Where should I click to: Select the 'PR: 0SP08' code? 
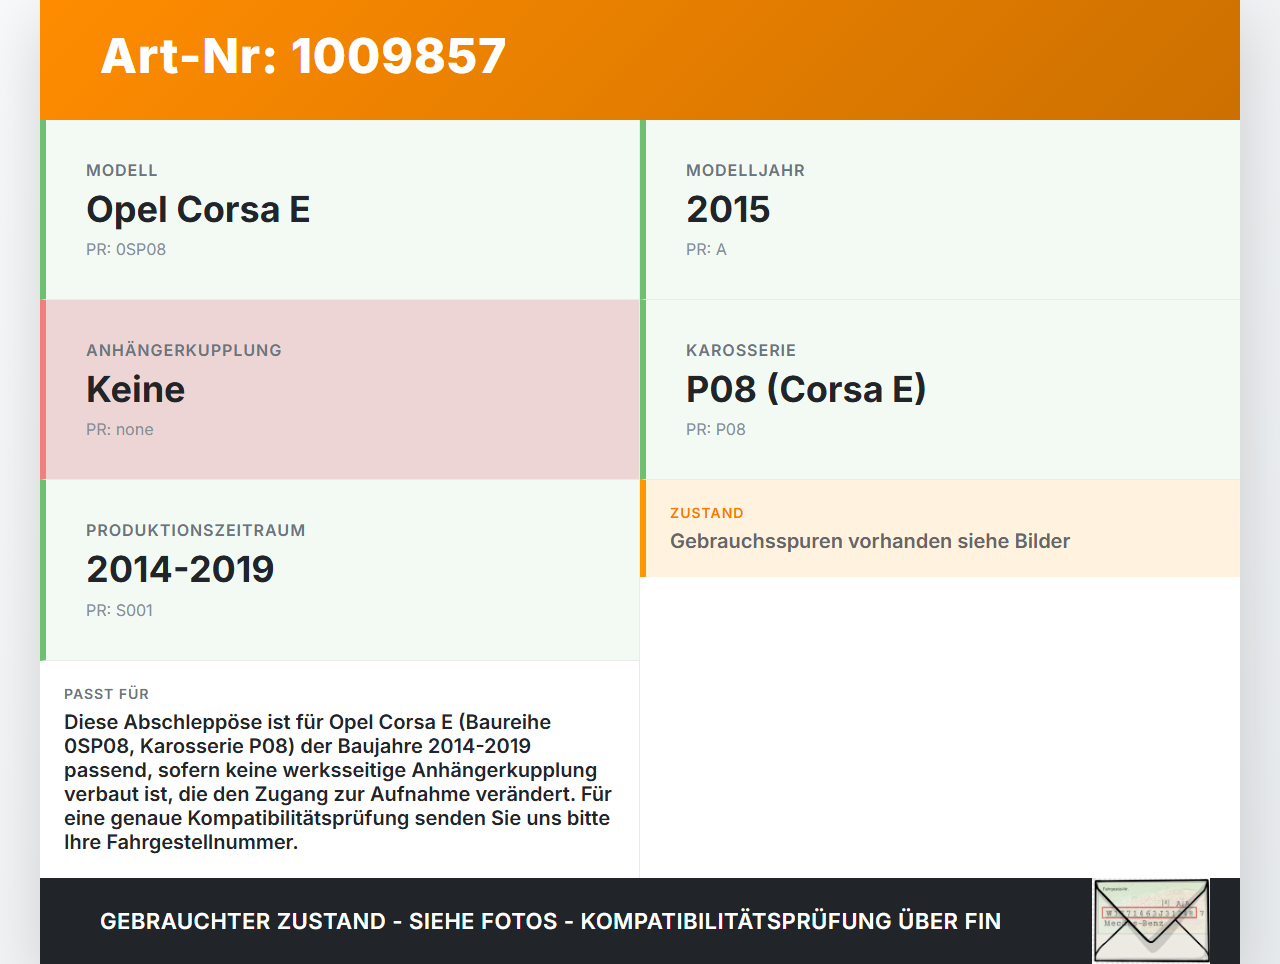[126, 249]
